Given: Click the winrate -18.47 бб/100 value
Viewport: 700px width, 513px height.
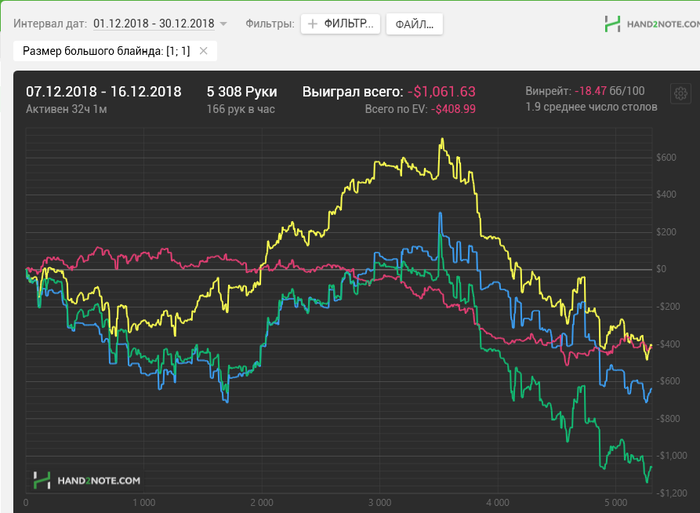Looking at the screenshot, I should tap(609, 91).
